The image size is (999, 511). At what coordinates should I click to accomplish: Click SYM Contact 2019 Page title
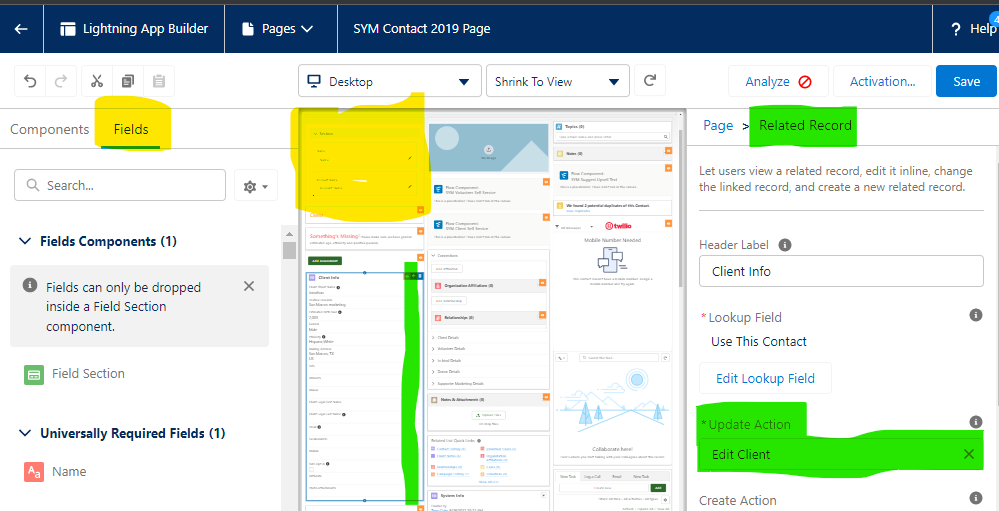pos(422,29)
